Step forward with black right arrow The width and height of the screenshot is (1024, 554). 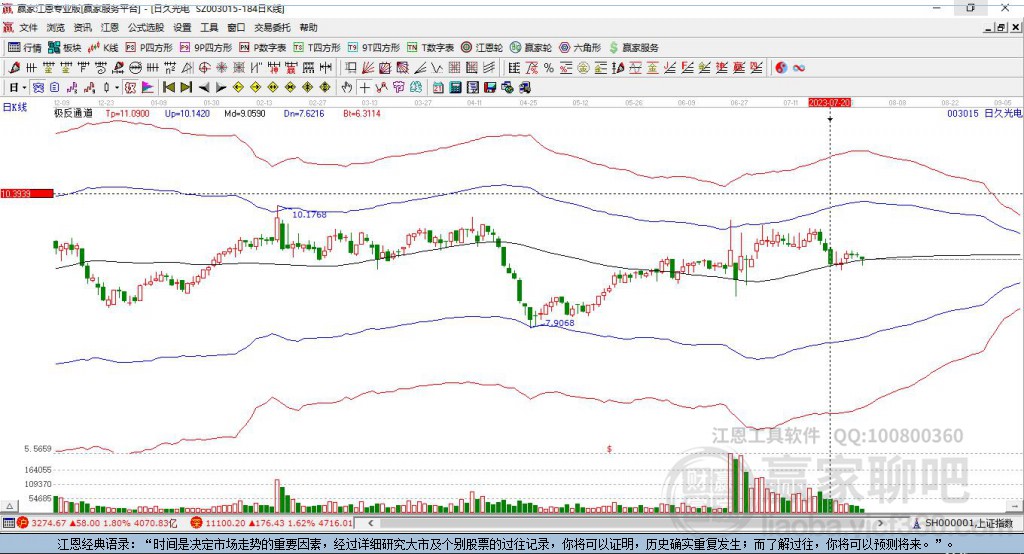[221, 88]
